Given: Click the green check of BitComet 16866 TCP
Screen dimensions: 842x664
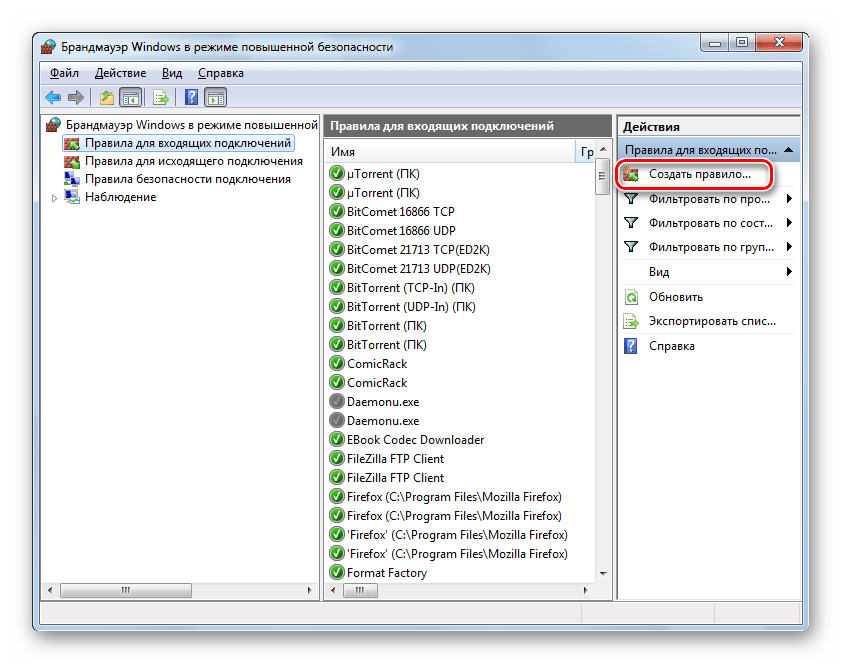Looking at the screenshot, I should point(337,211).
